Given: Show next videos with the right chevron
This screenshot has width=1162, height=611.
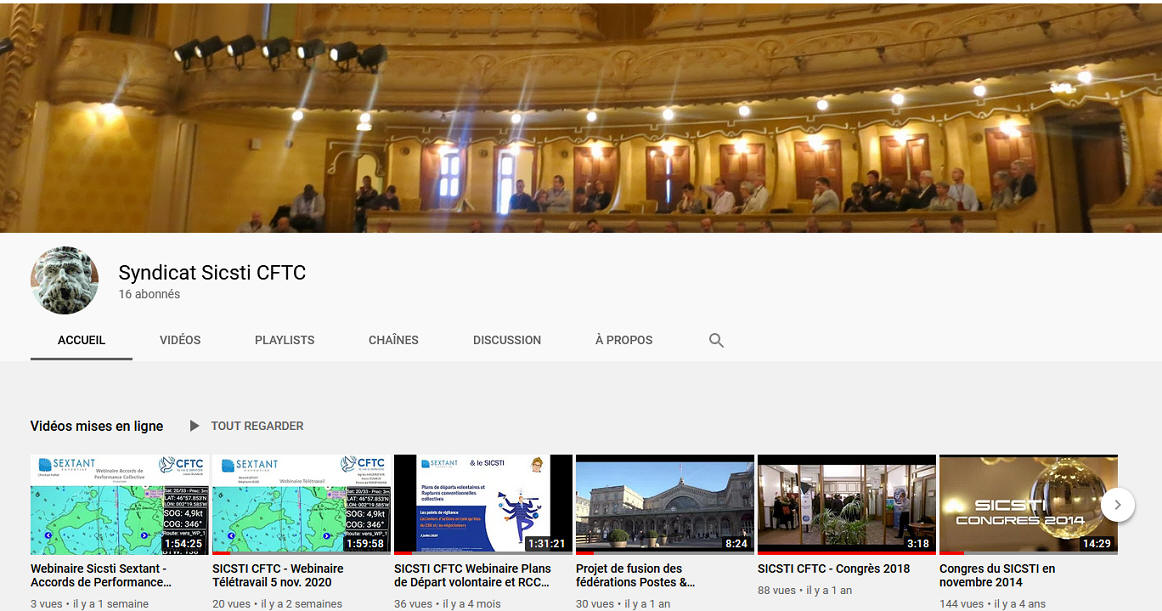Looking at the screenshot, I should click(1118, 505).
